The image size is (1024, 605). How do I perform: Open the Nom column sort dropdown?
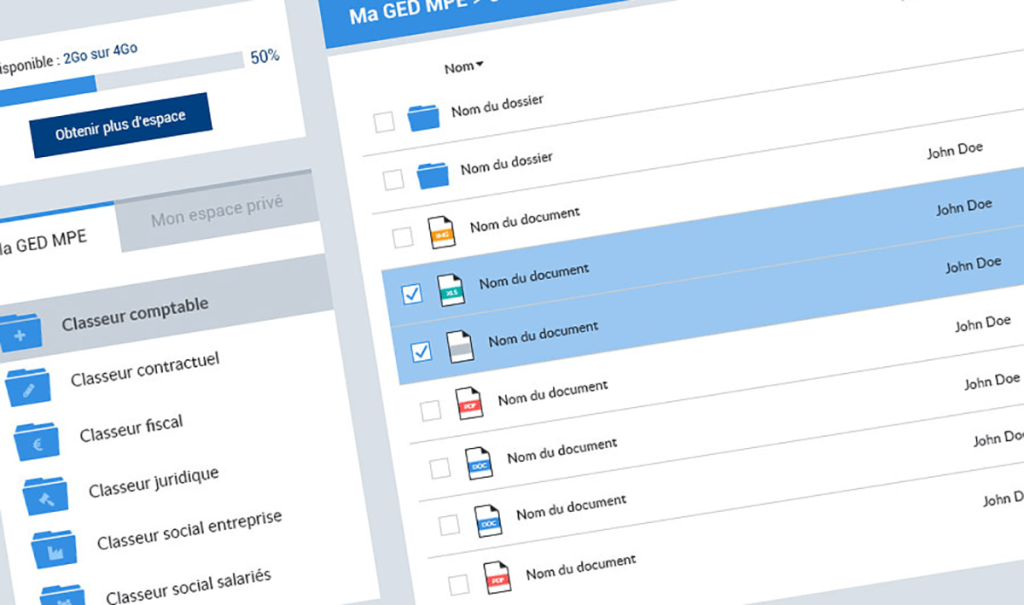(x=464, y=67)
